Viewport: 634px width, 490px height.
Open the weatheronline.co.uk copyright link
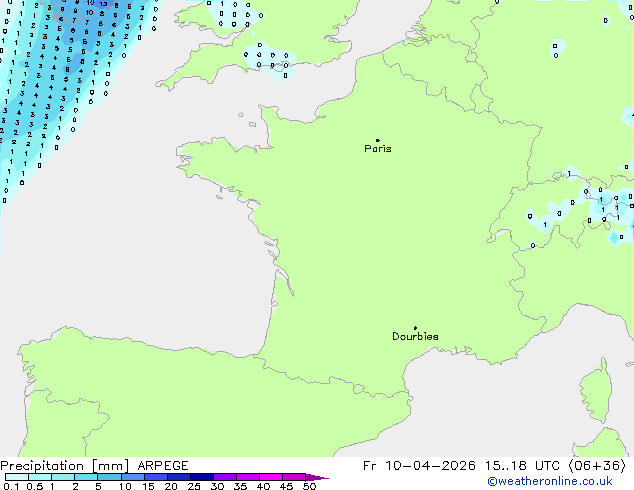[x=550, y=482]
